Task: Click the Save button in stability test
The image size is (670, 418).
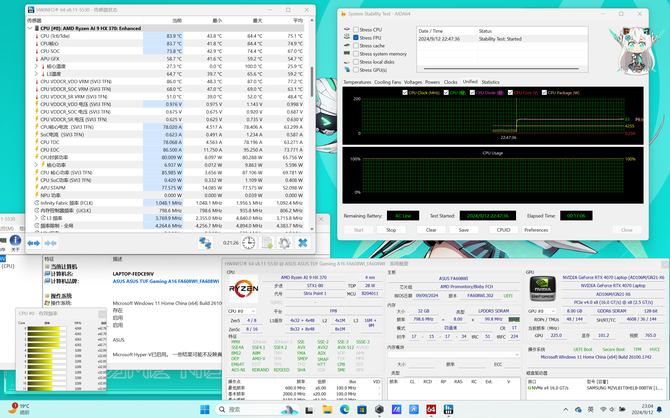Action: (464, 230)
